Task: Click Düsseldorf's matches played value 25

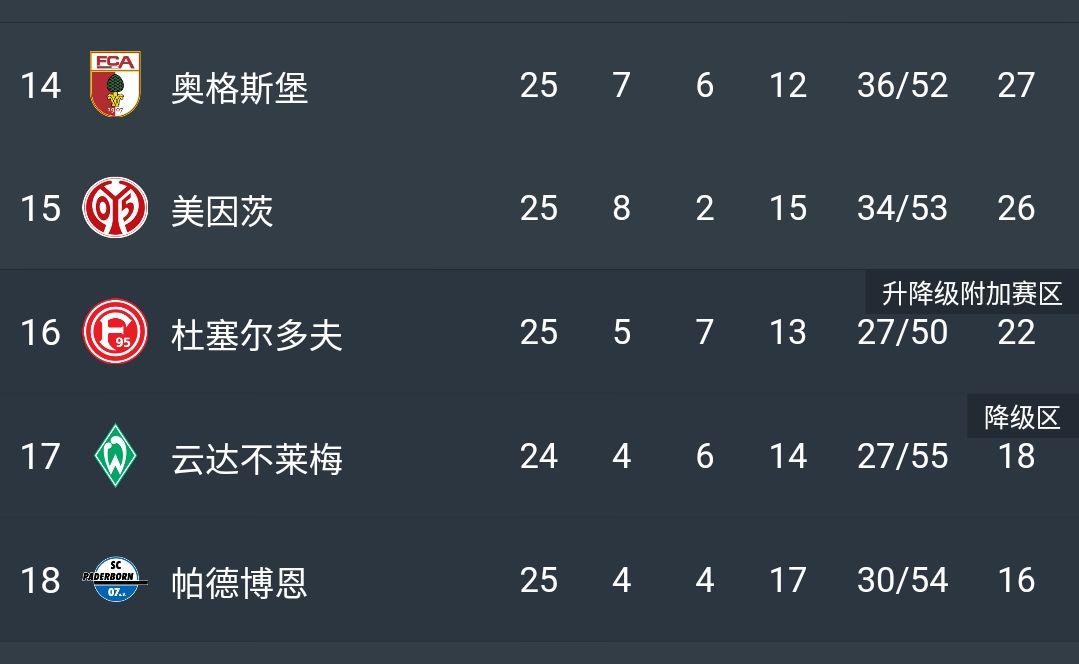Action: [x=539, y=333]
